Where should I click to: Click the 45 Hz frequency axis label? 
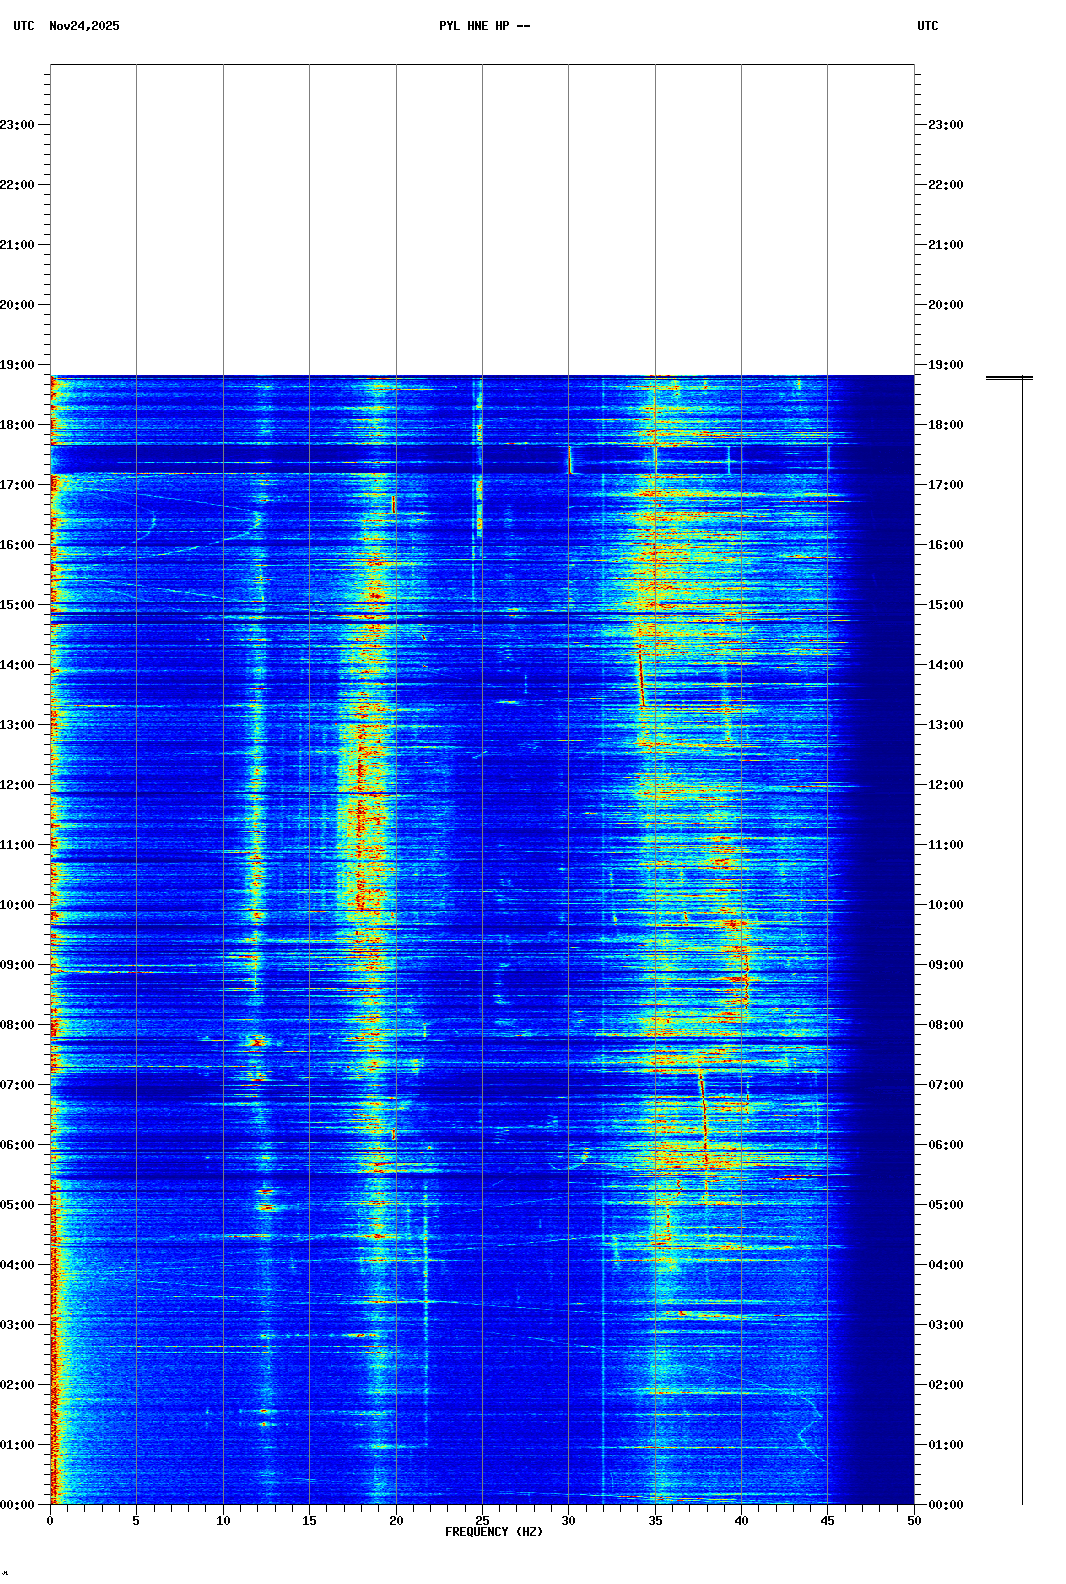[x=827, y=1521]
